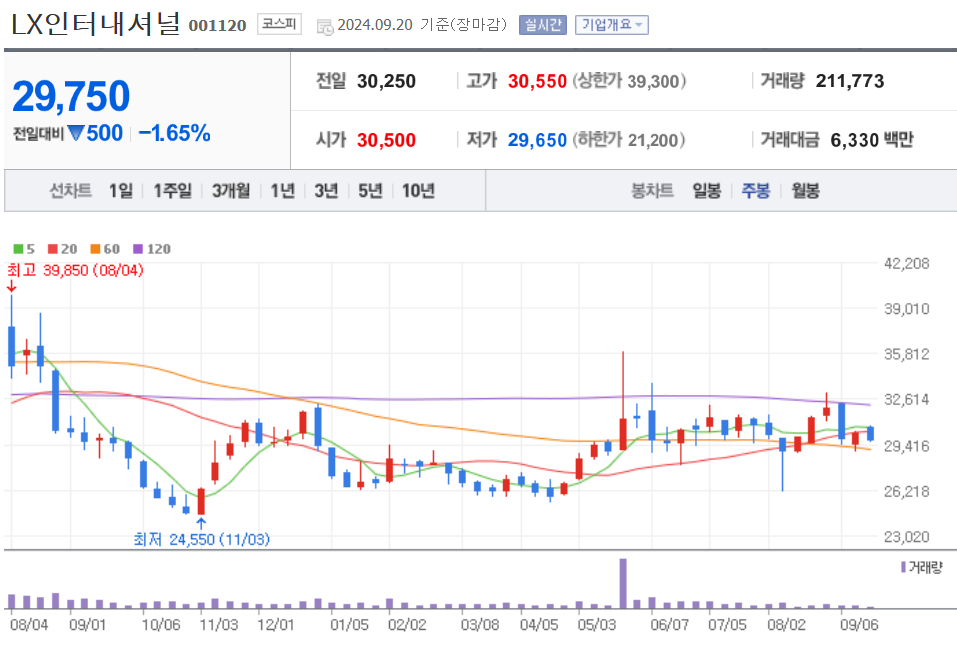Click the 최저 24,550 (11/03) label
The height and width of the screenshot is (654, 957).
tap(201, 539)
